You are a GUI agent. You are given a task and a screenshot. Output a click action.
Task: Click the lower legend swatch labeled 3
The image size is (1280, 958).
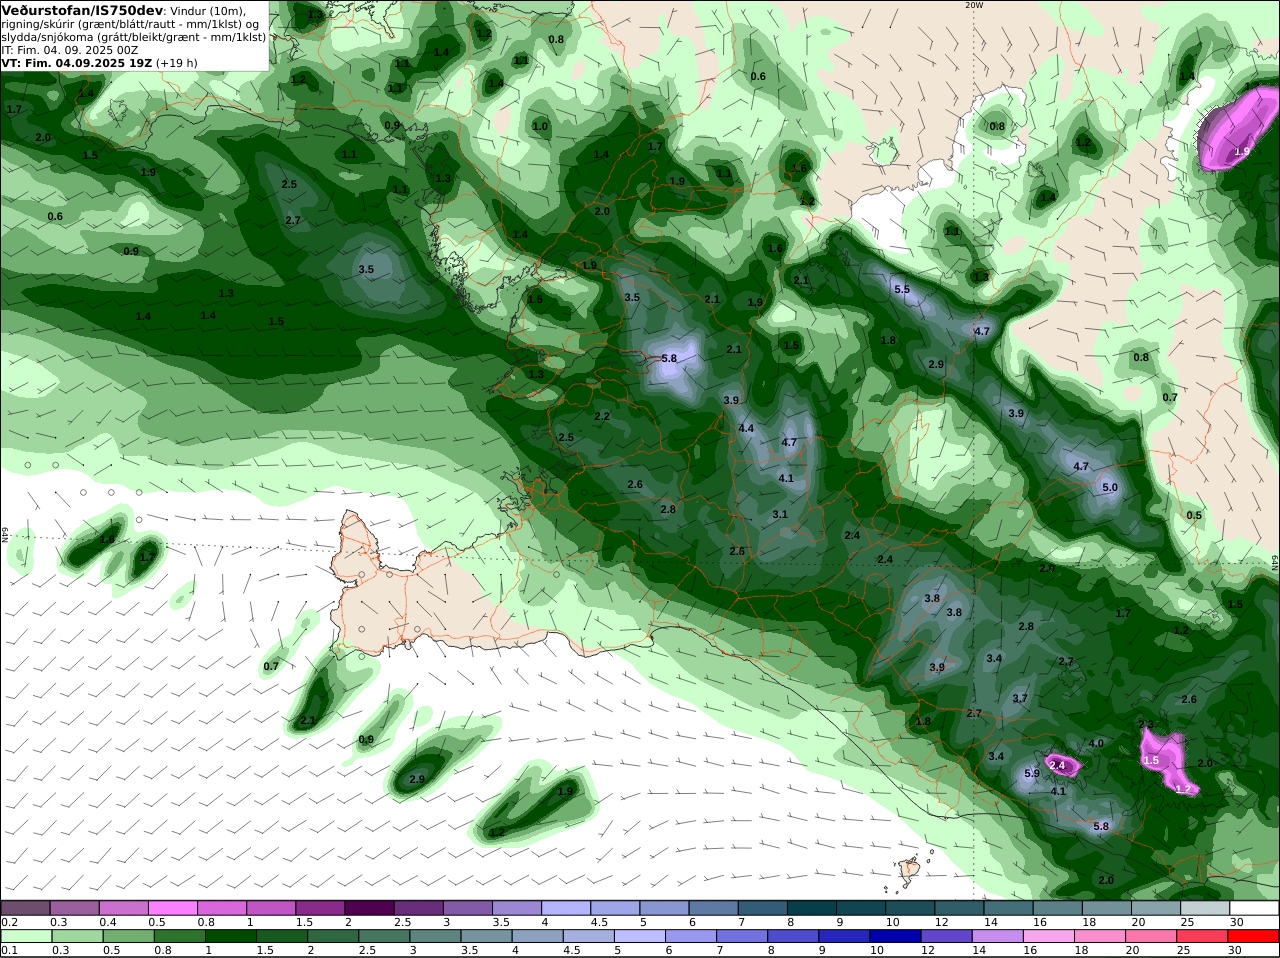pos(435,936)
